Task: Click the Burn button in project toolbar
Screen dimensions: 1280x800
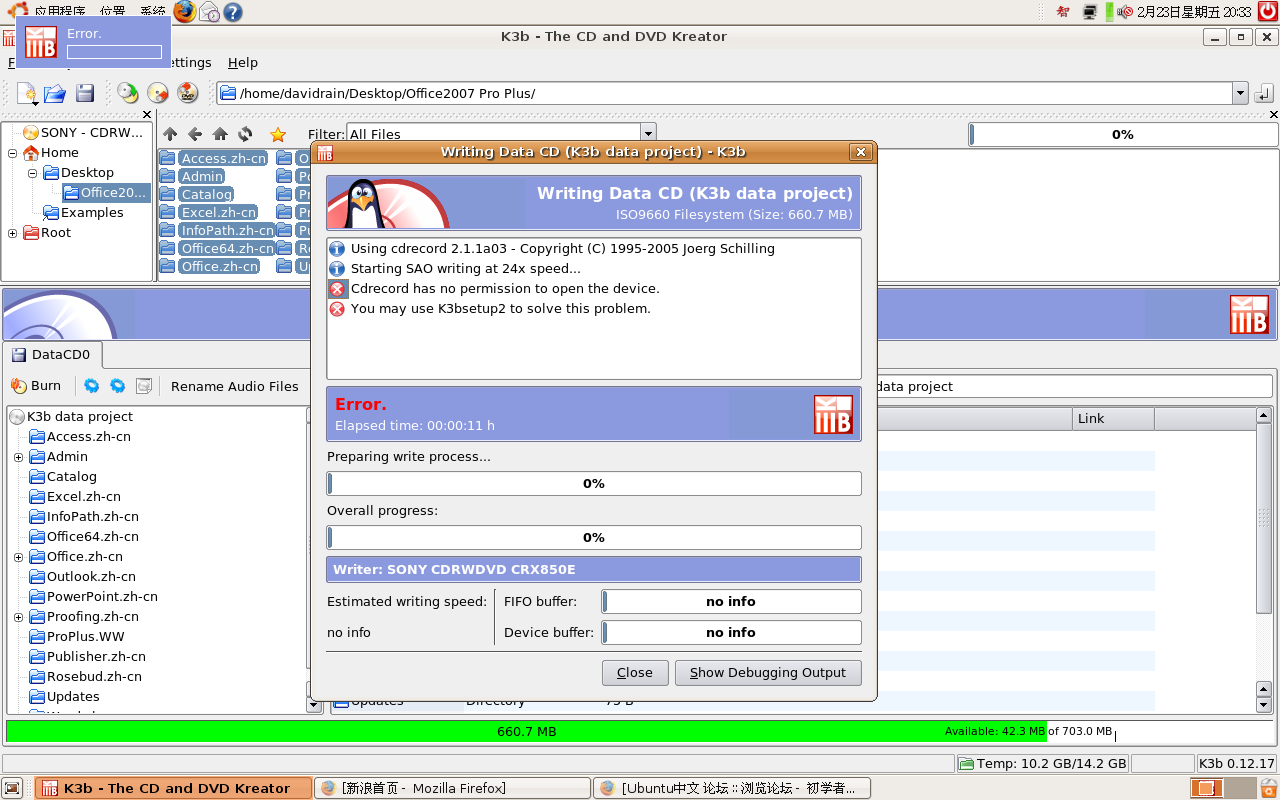Action: 36,386
